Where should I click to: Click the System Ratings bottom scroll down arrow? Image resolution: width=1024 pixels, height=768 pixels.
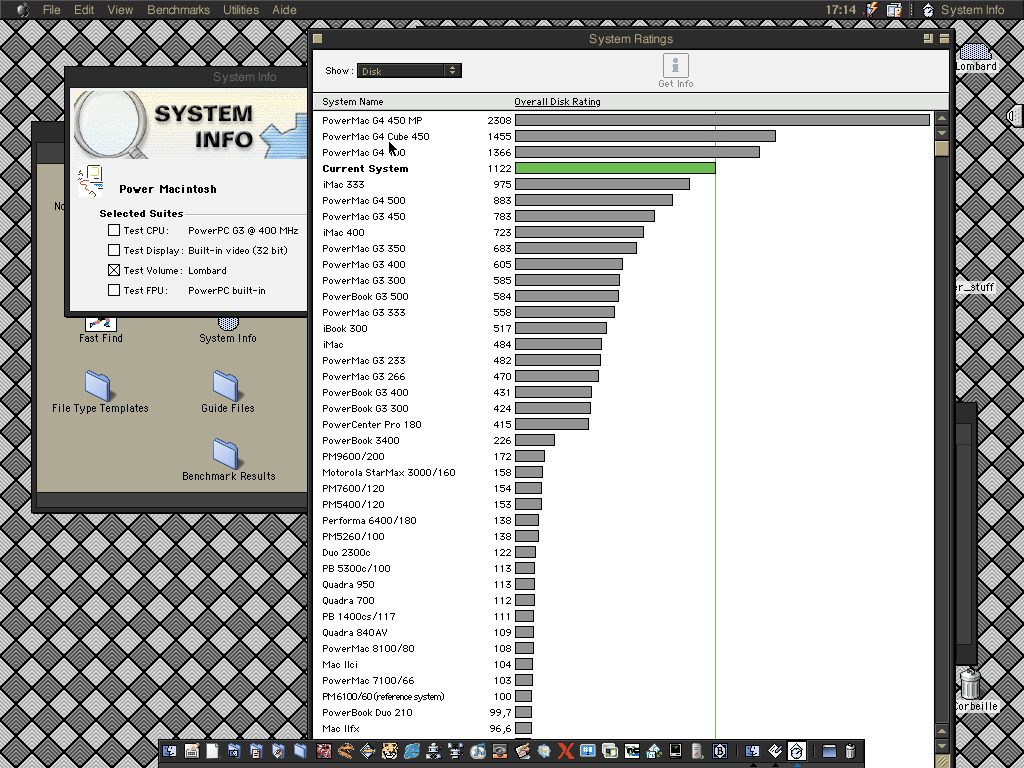pos(942,745)
